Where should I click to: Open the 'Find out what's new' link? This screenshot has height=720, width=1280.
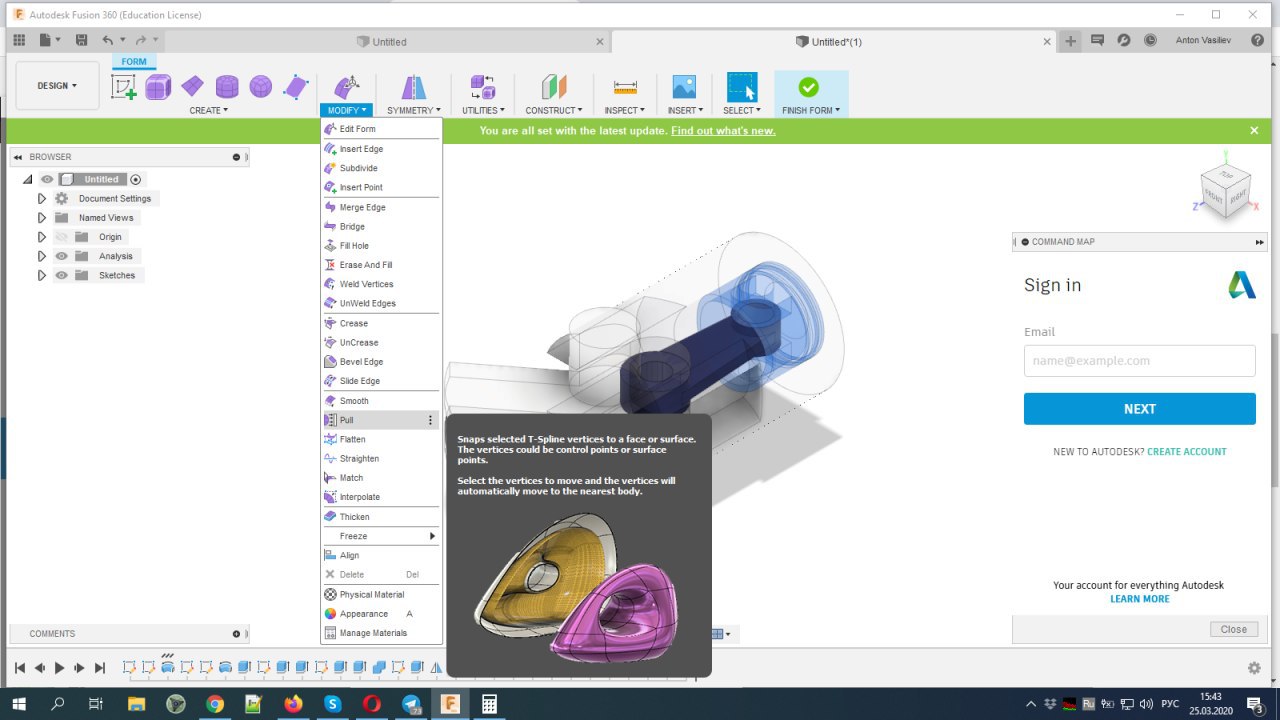coord(723,131)
